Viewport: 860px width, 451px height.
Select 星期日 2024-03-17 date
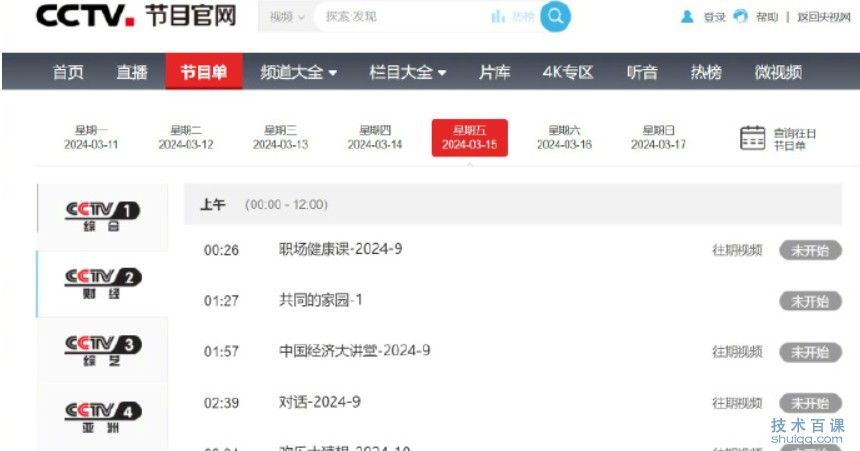click(658, 138)
